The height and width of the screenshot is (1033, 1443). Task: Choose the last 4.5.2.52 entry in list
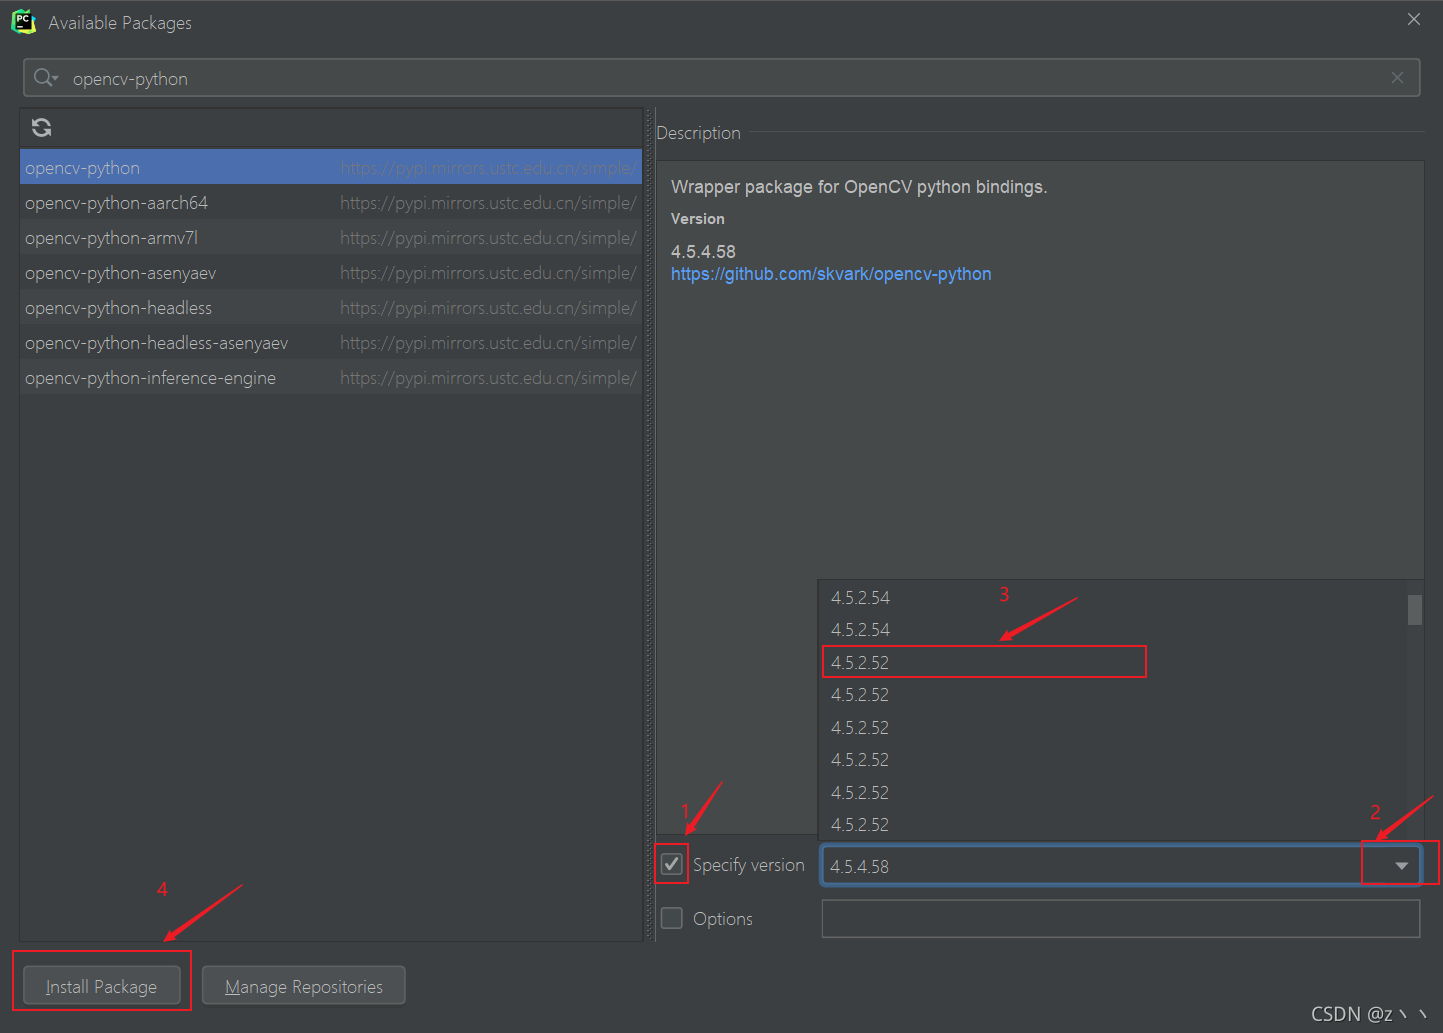point(1112,824)
